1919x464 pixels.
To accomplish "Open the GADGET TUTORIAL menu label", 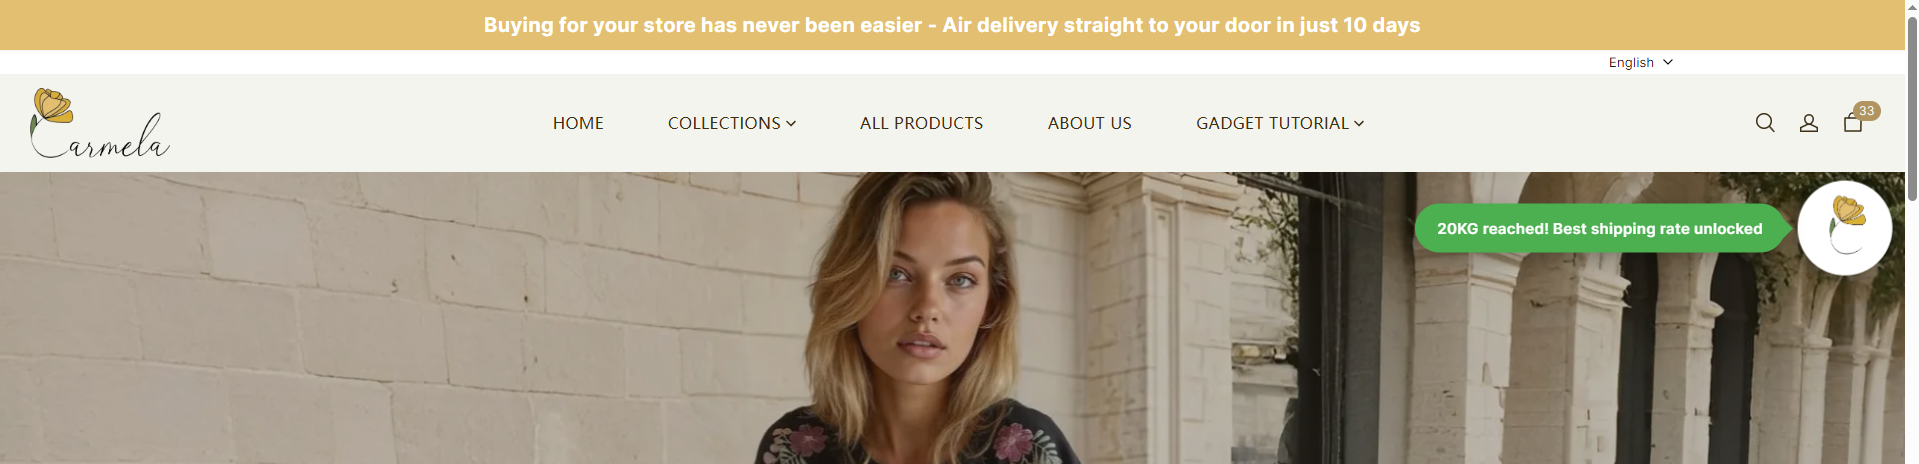I will click(1272, 123).
